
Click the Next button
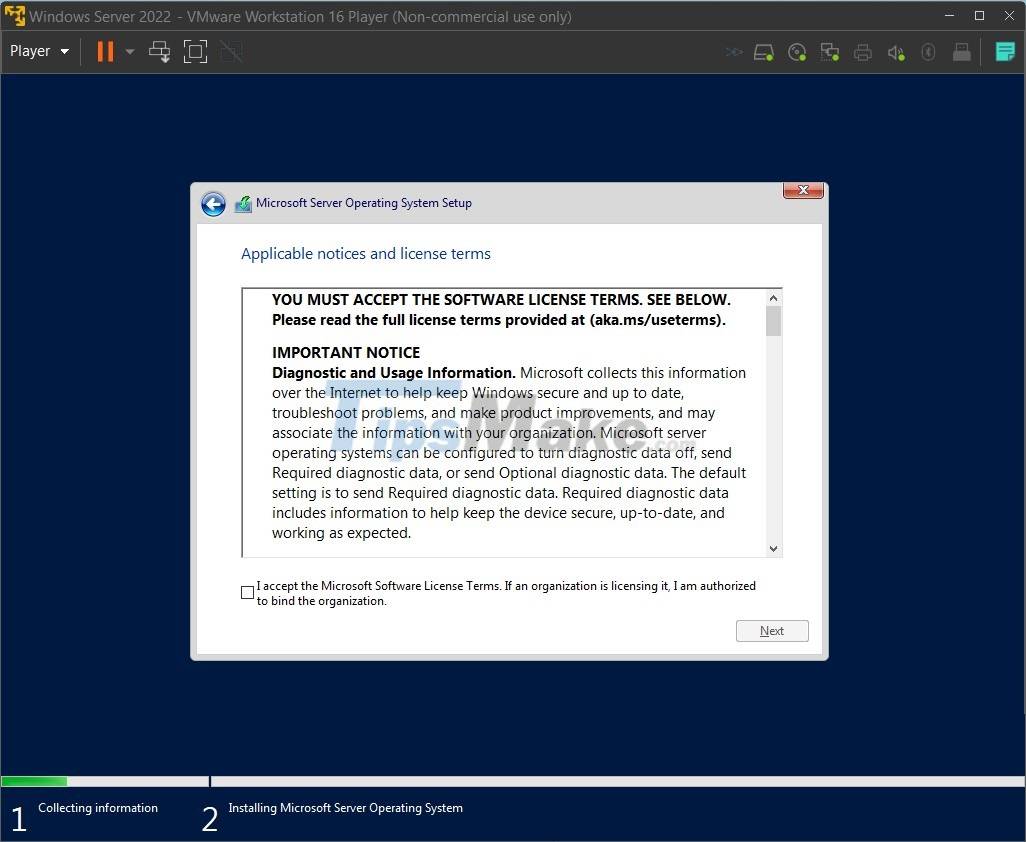pyautogui.click(x=771, y=630)
